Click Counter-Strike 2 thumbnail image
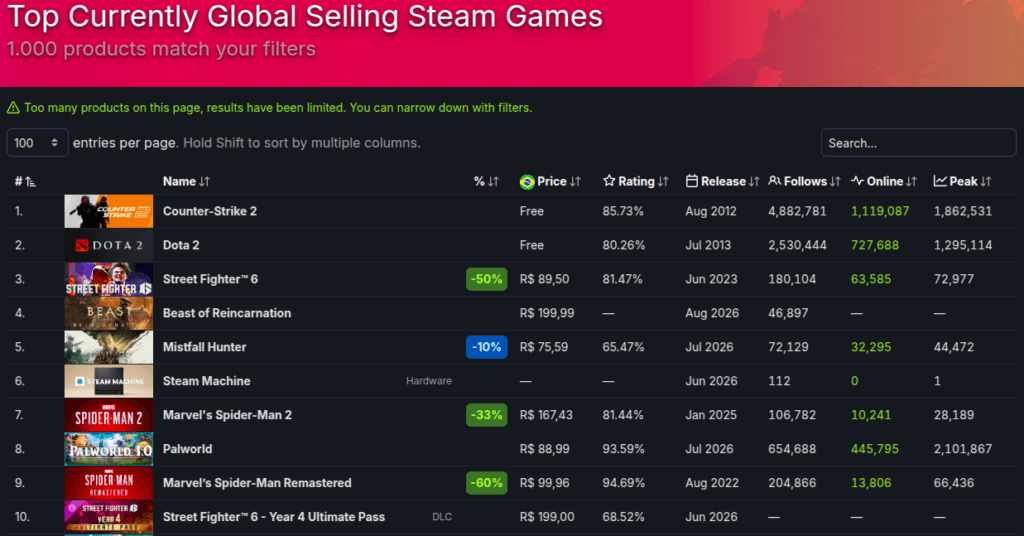This screenshot has width=1024, height=536. (x=108, y=211)
